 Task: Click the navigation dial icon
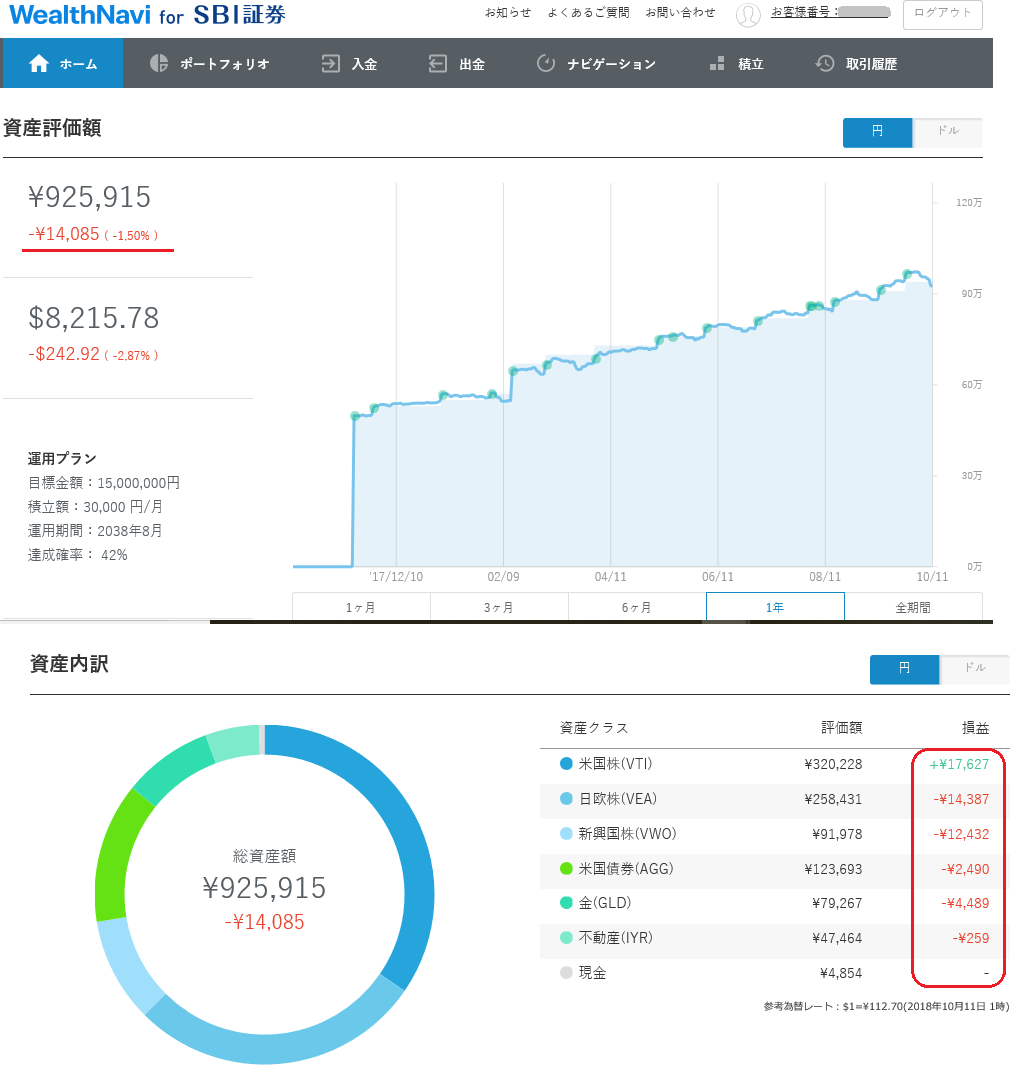click(546, 63)
